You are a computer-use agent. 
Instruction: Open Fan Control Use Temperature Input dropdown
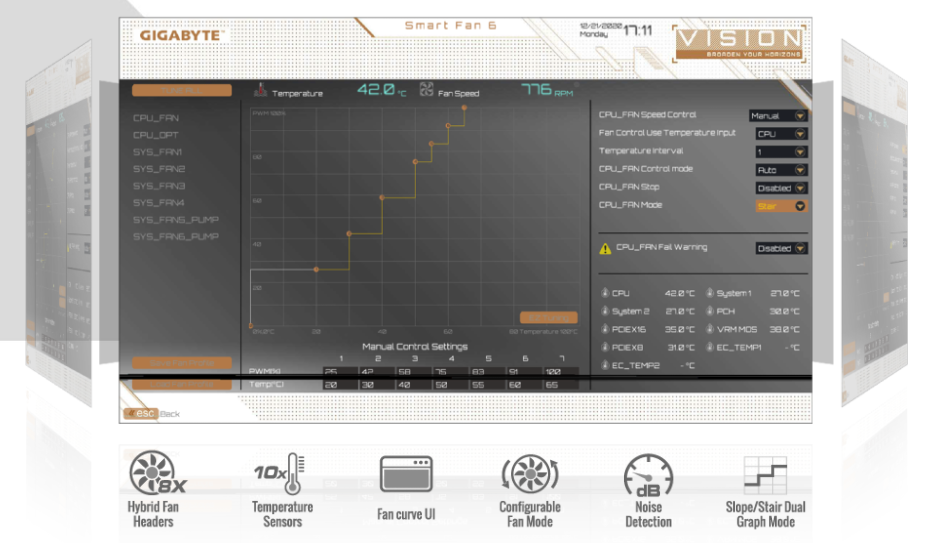(781, 134)
